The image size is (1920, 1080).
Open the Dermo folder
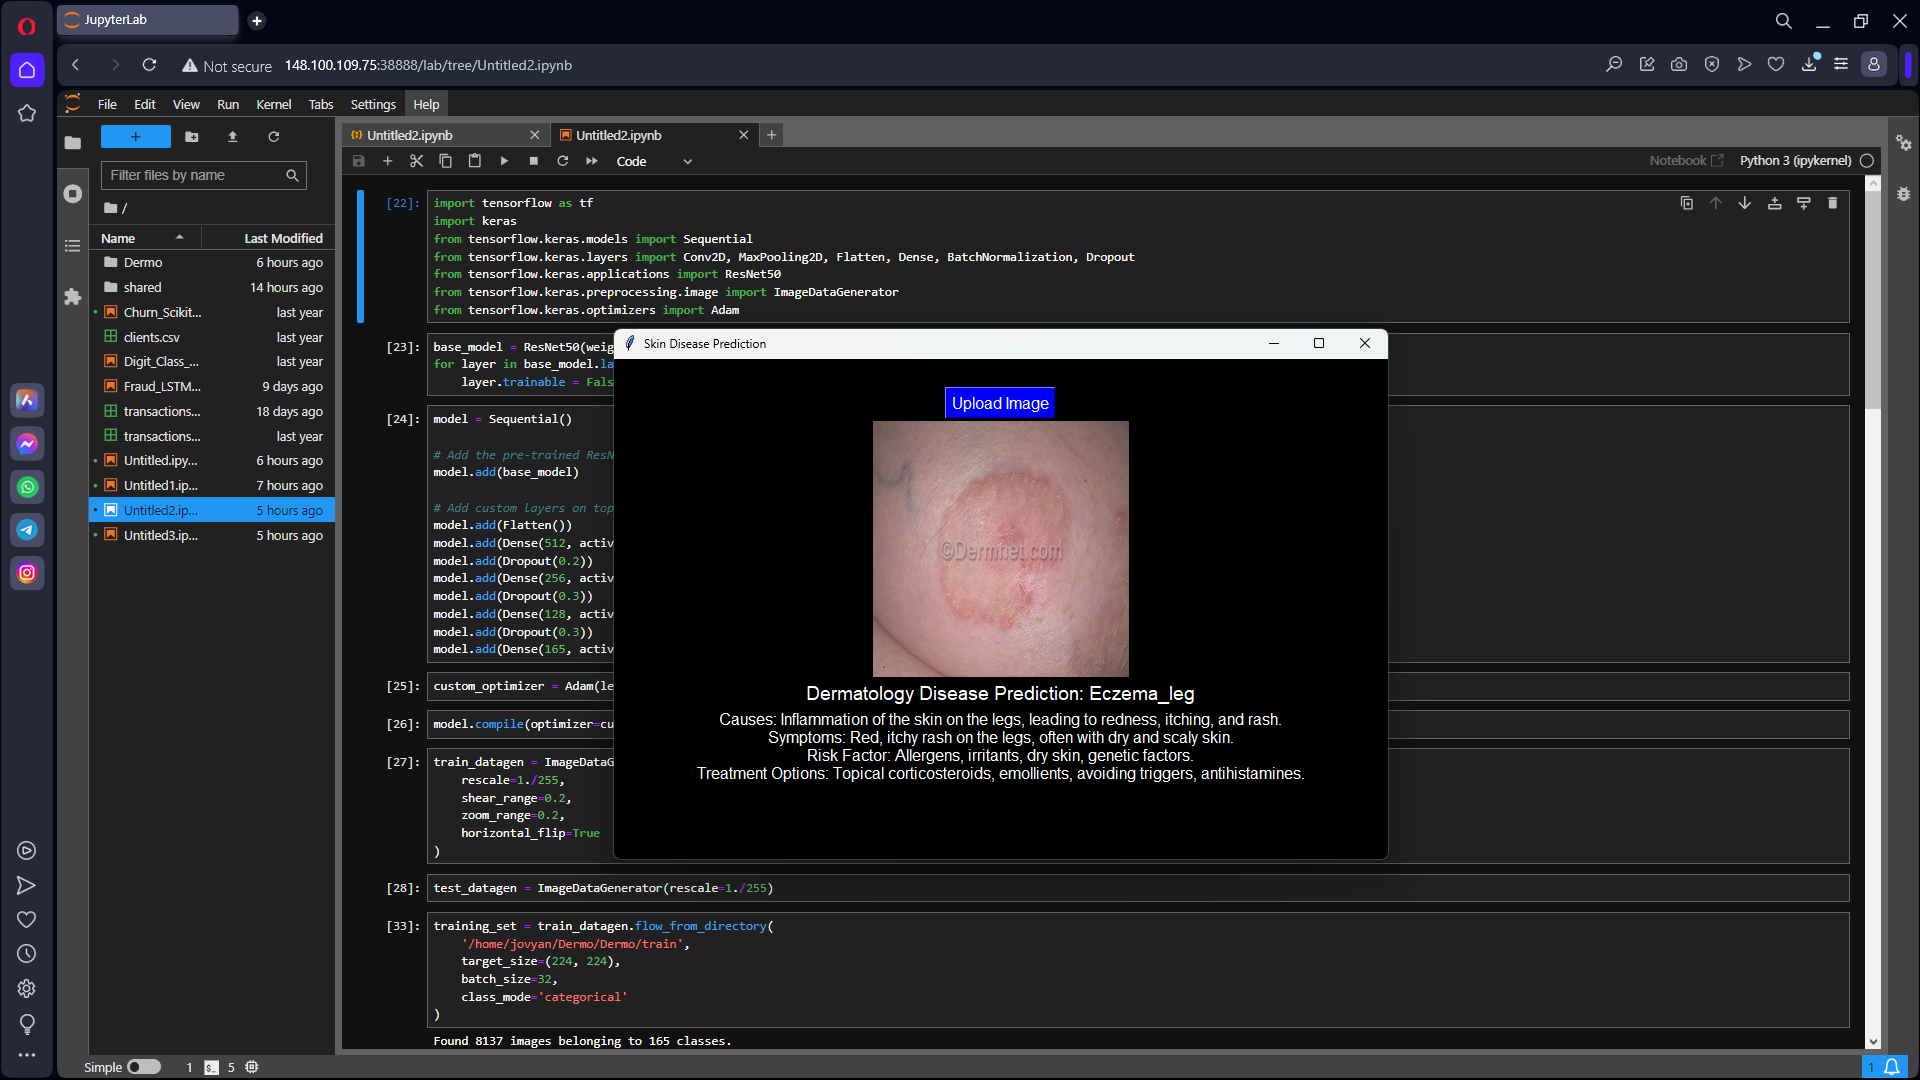point(143,262)
